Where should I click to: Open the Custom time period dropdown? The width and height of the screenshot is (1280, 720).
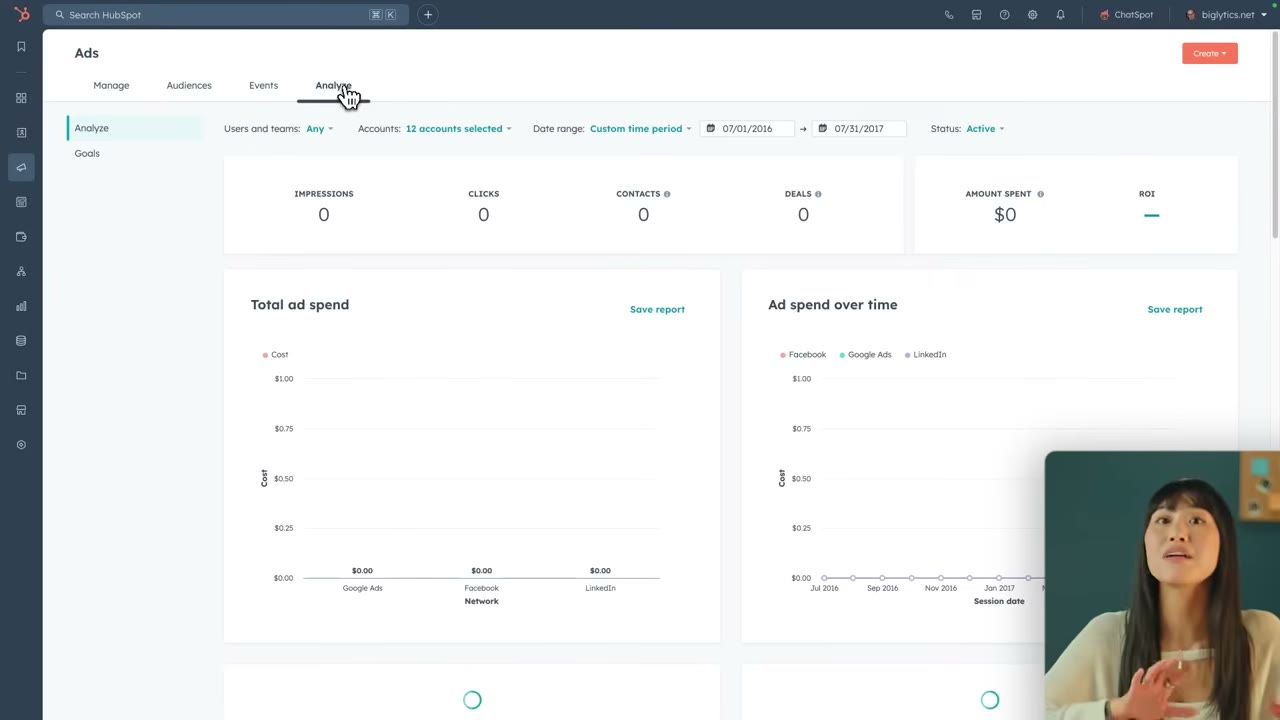[x=640, y=128]
